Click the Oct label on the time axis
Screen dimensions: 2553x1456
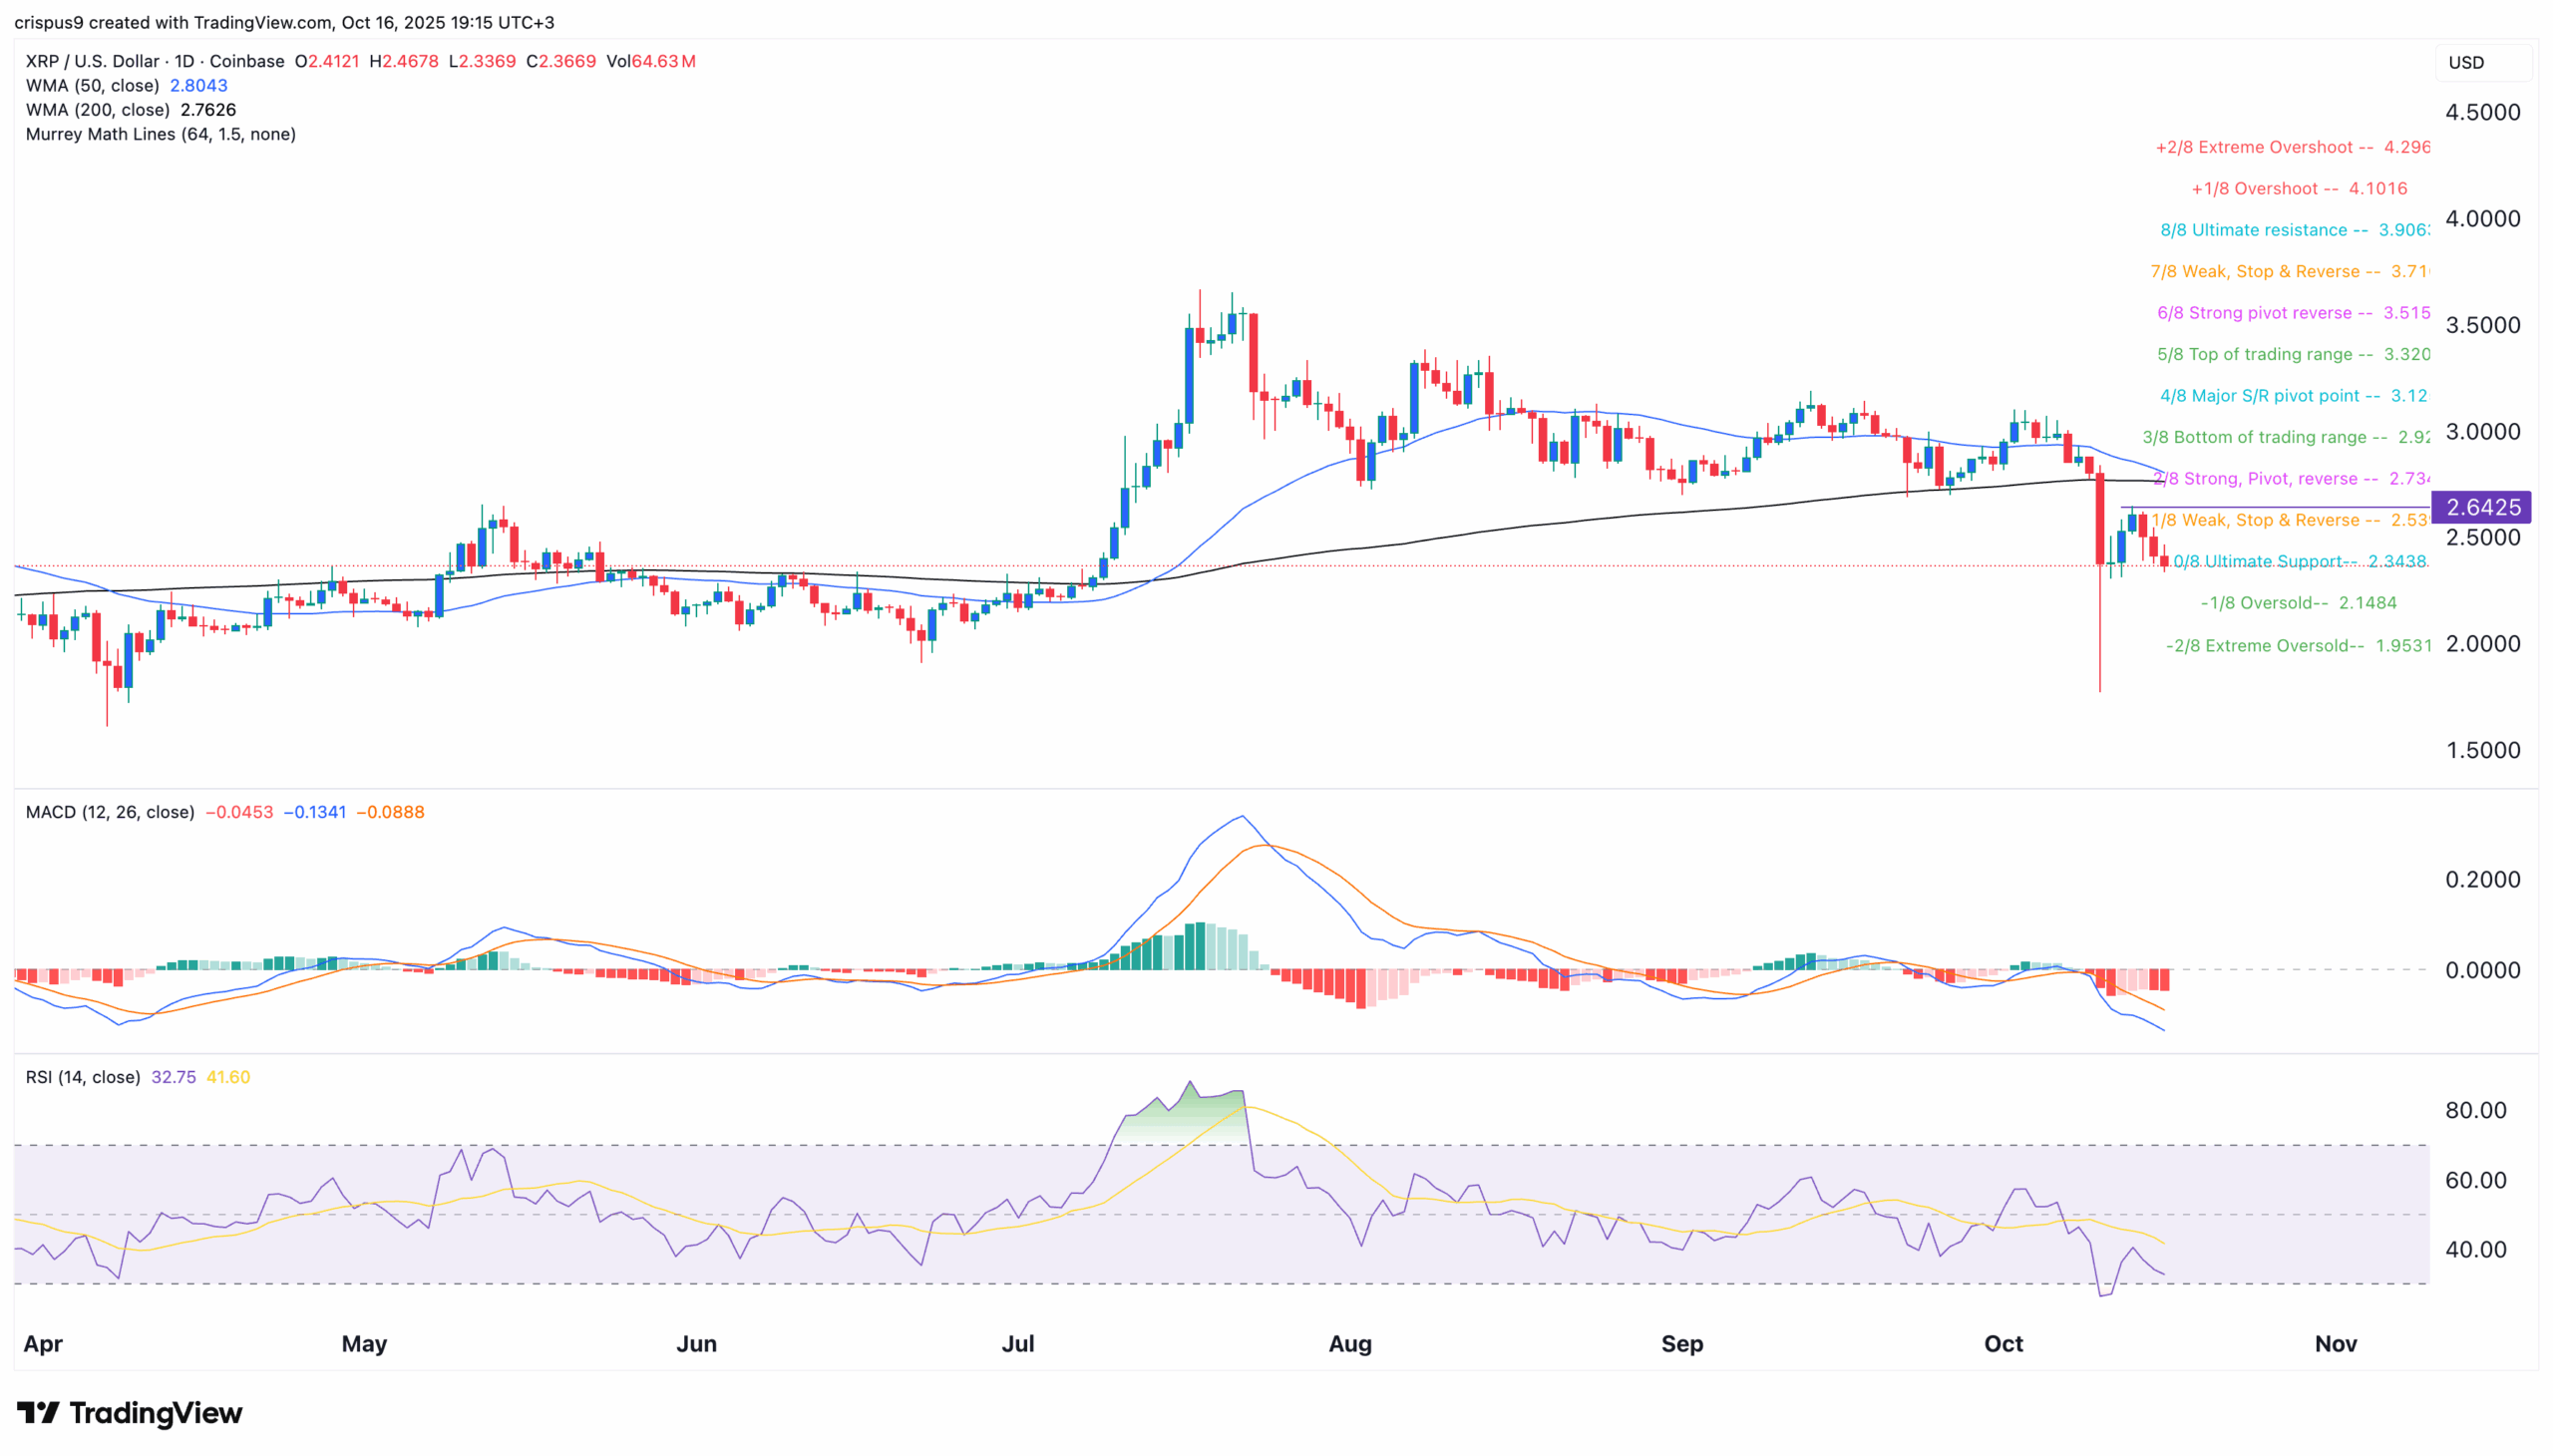tap(2004, 1344)
